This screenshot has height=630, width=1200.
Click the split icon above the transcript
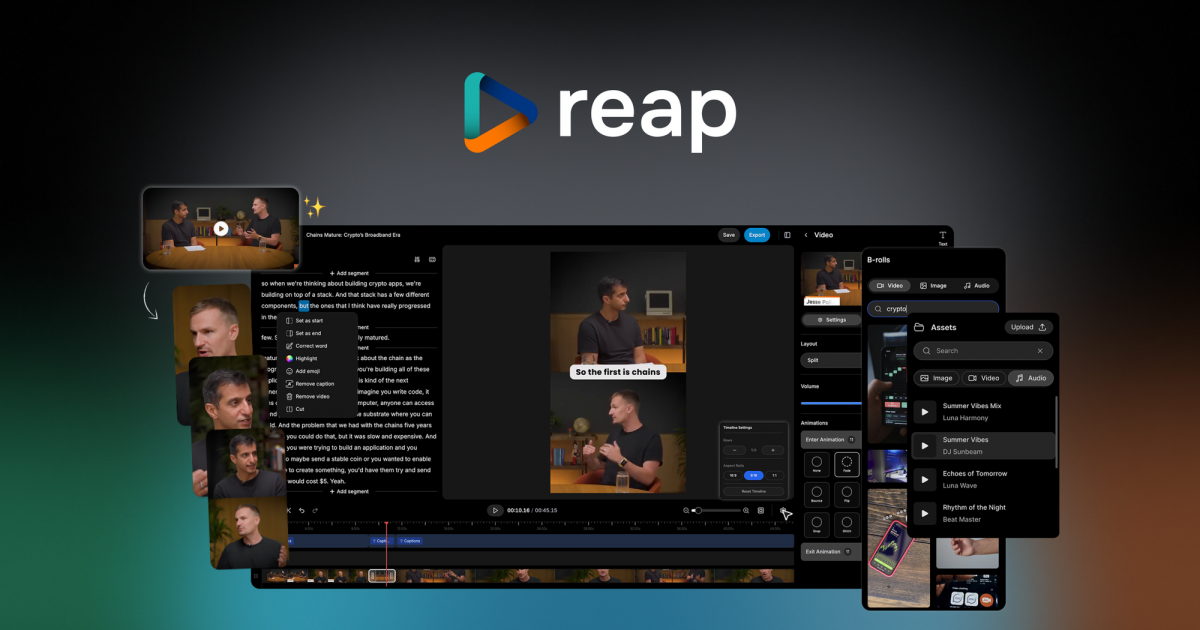pos(418,259)
